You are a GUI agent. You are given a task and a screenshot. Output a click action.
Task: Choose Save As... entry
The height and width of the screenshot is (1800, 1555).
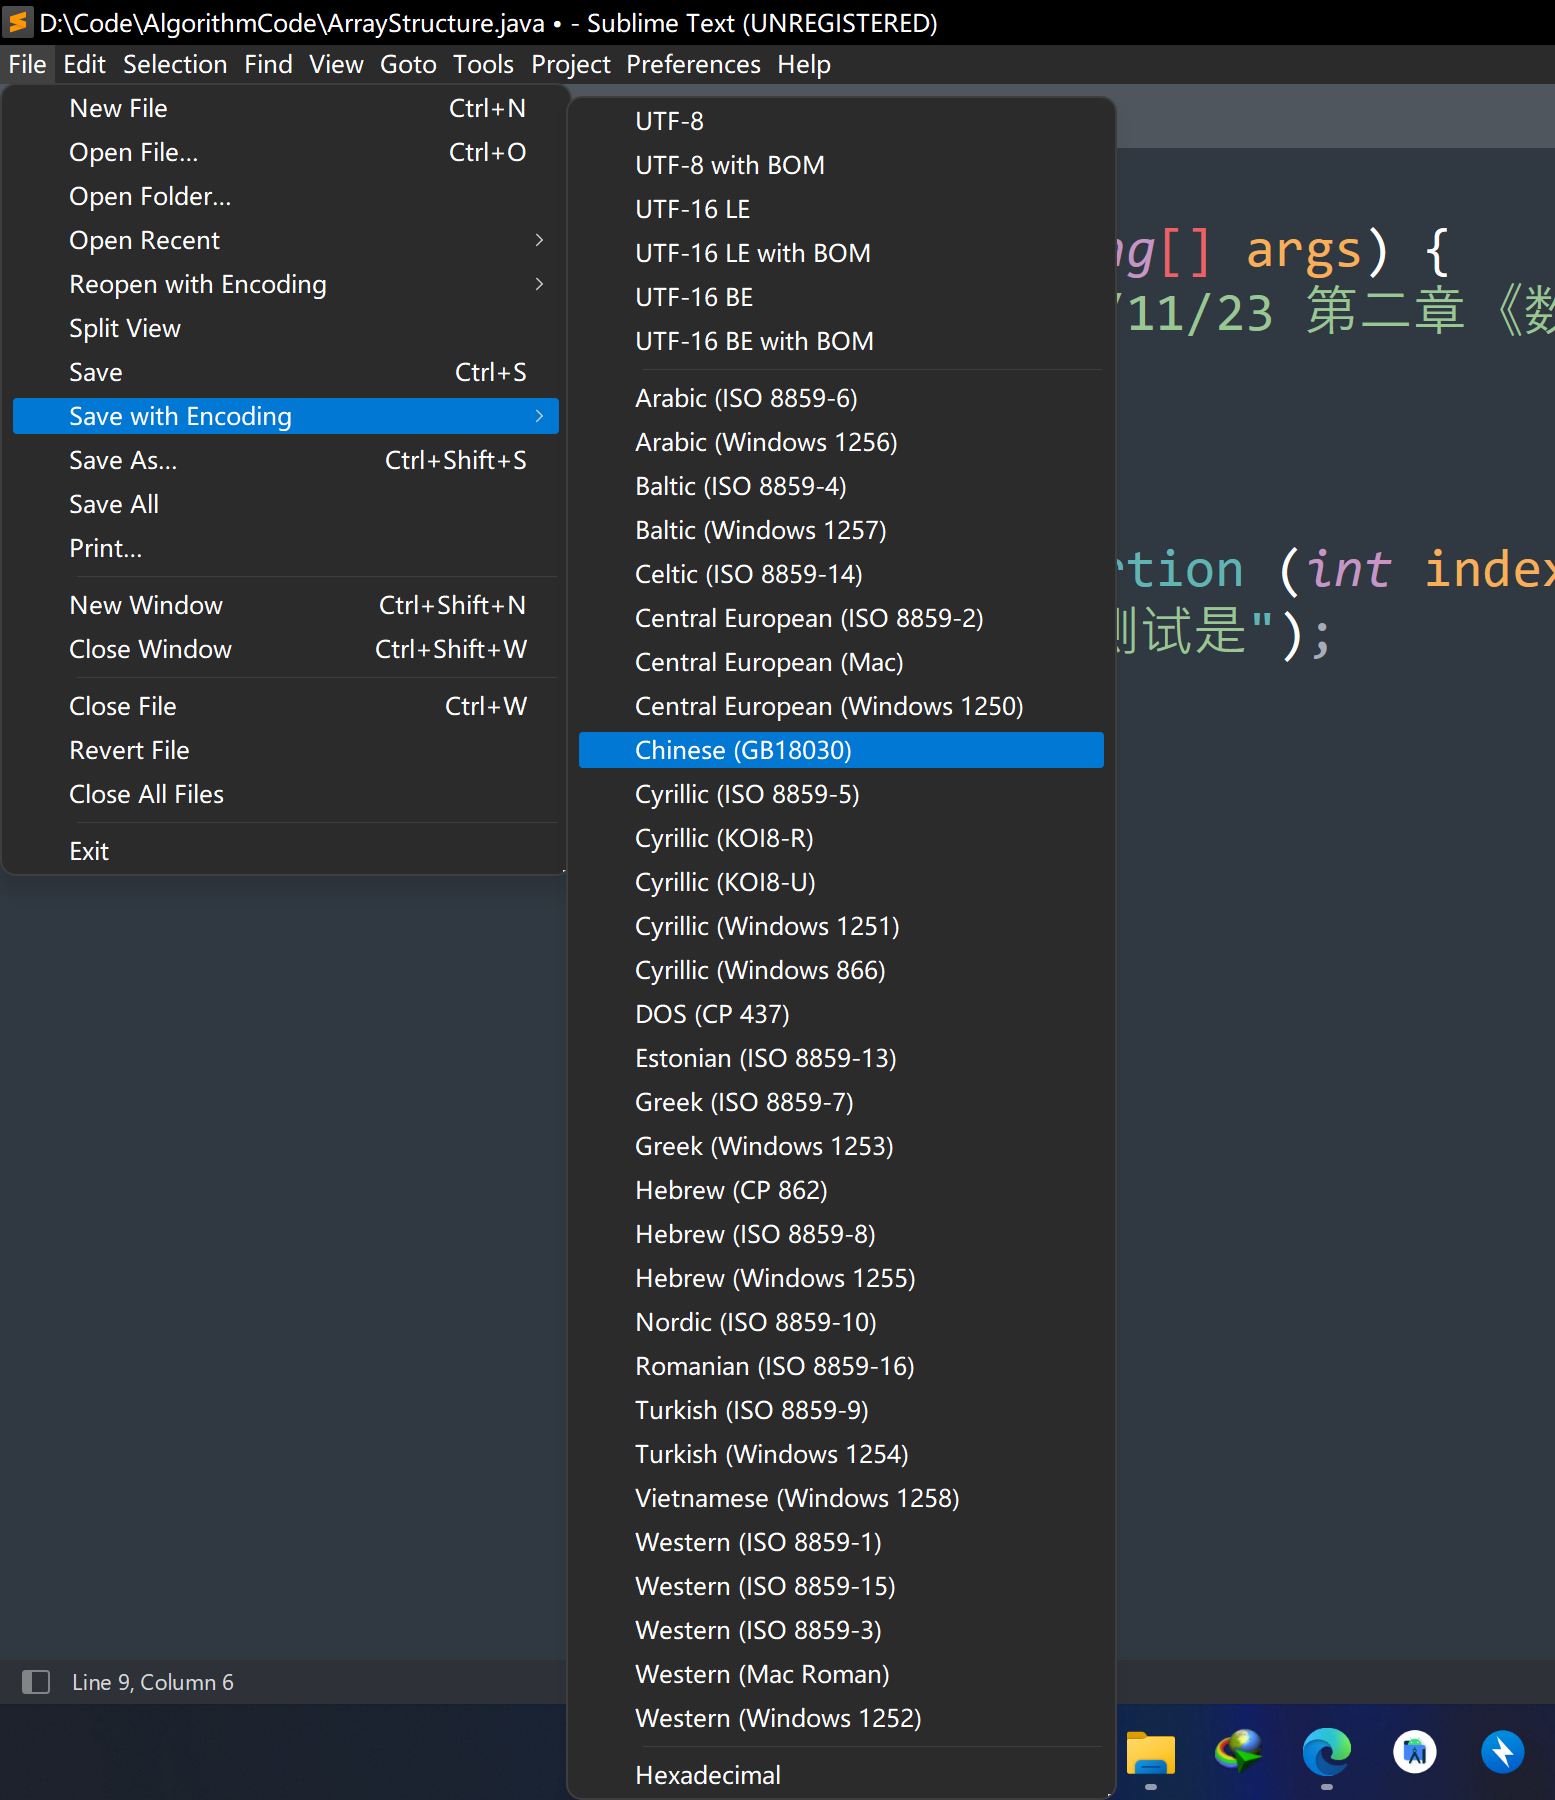pyautogui.click(x=285, y=460)
